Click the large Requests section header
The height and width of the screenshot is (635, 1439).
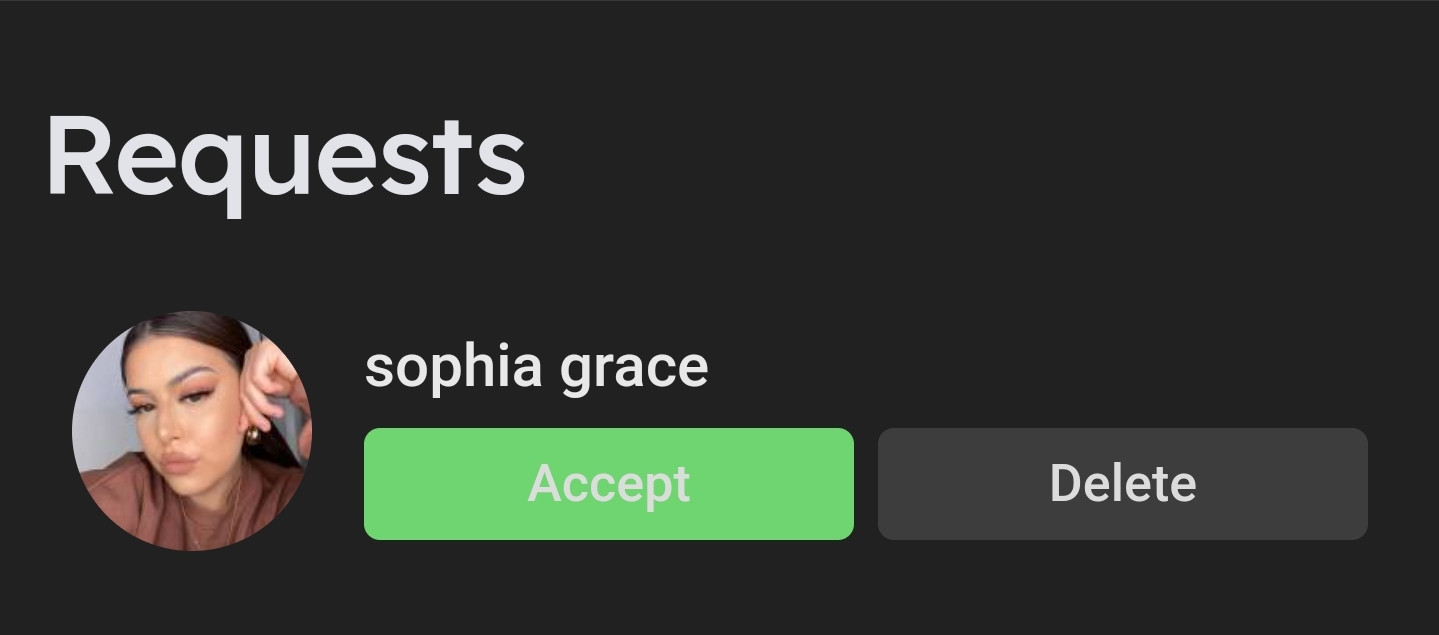coord(285,158)
